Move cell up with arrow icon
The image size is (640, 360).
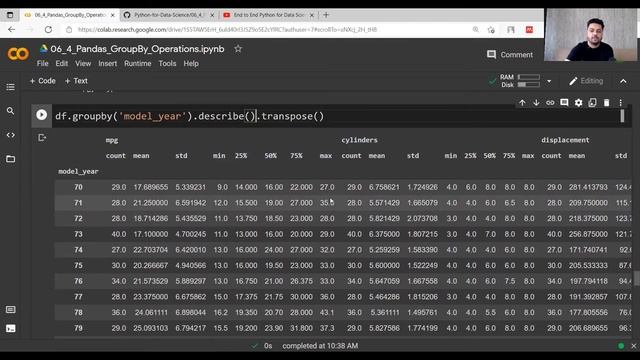[522, 102]
